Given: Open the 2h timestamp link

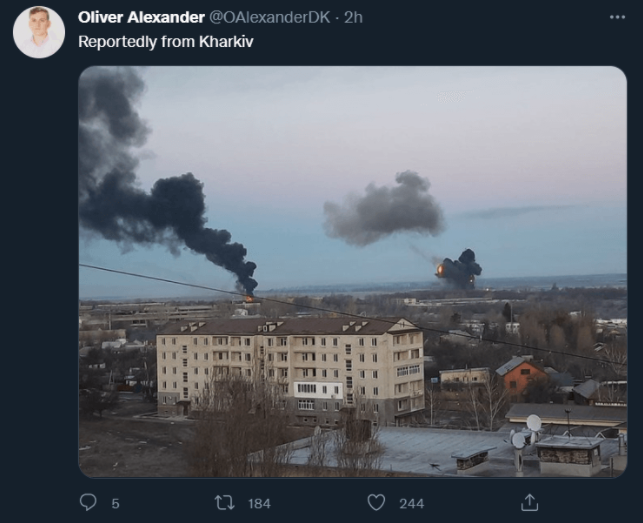Looking at the screenshot, I should [x=353, y=17].
